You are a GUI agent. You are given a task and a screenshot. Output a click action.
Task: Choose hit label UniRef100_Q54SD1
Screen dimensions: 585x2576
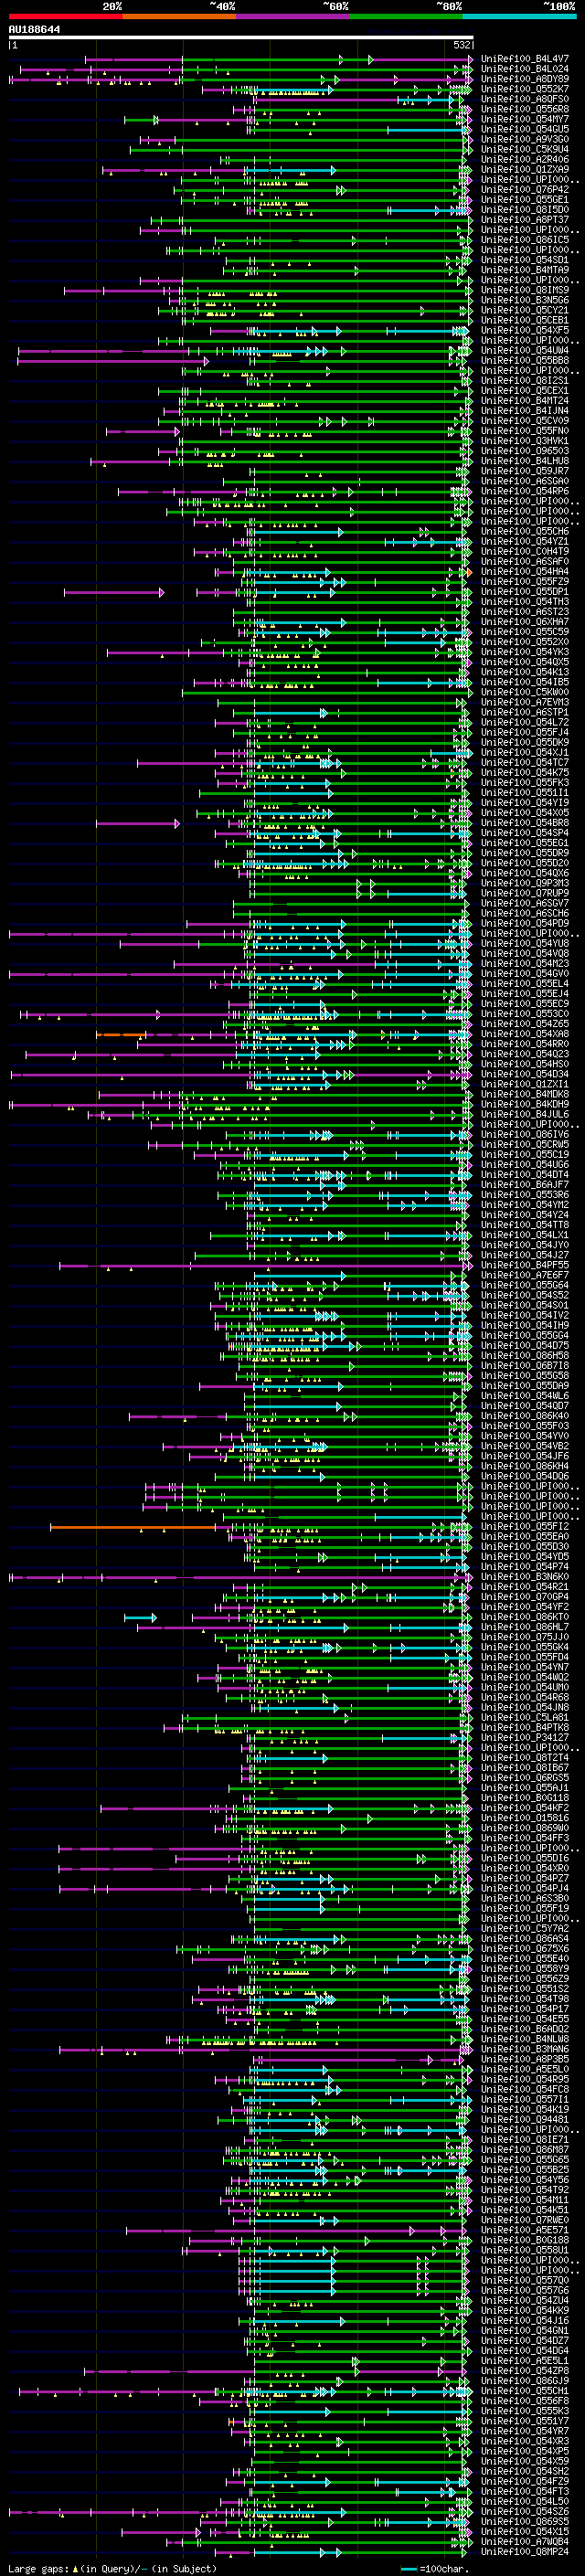525,260
